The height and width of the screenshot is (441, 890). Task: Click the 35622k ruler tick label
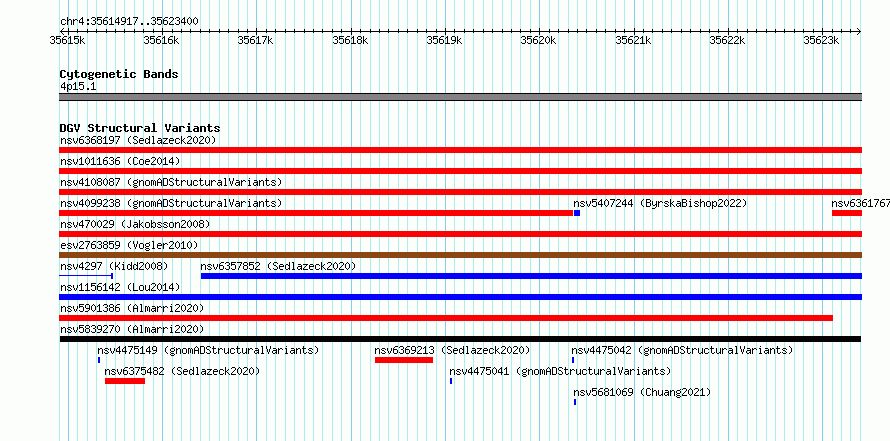coord(727,40)
